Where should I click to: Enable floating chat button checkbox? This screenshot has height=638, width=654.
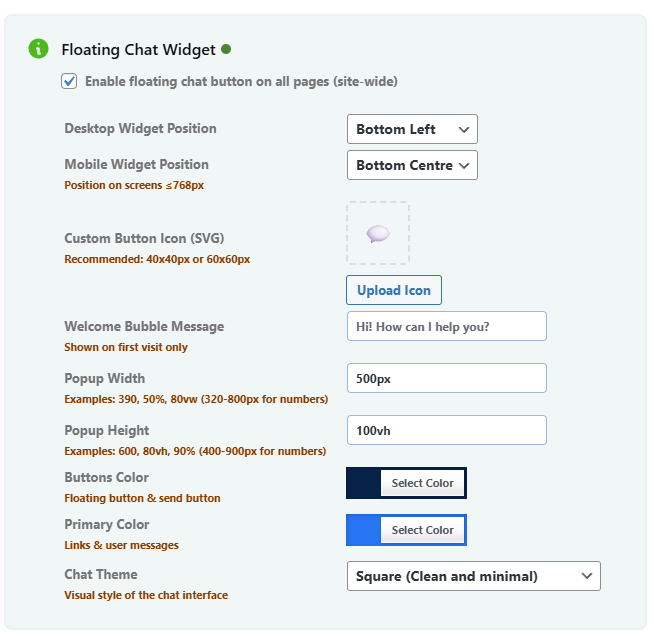point(69,81)
